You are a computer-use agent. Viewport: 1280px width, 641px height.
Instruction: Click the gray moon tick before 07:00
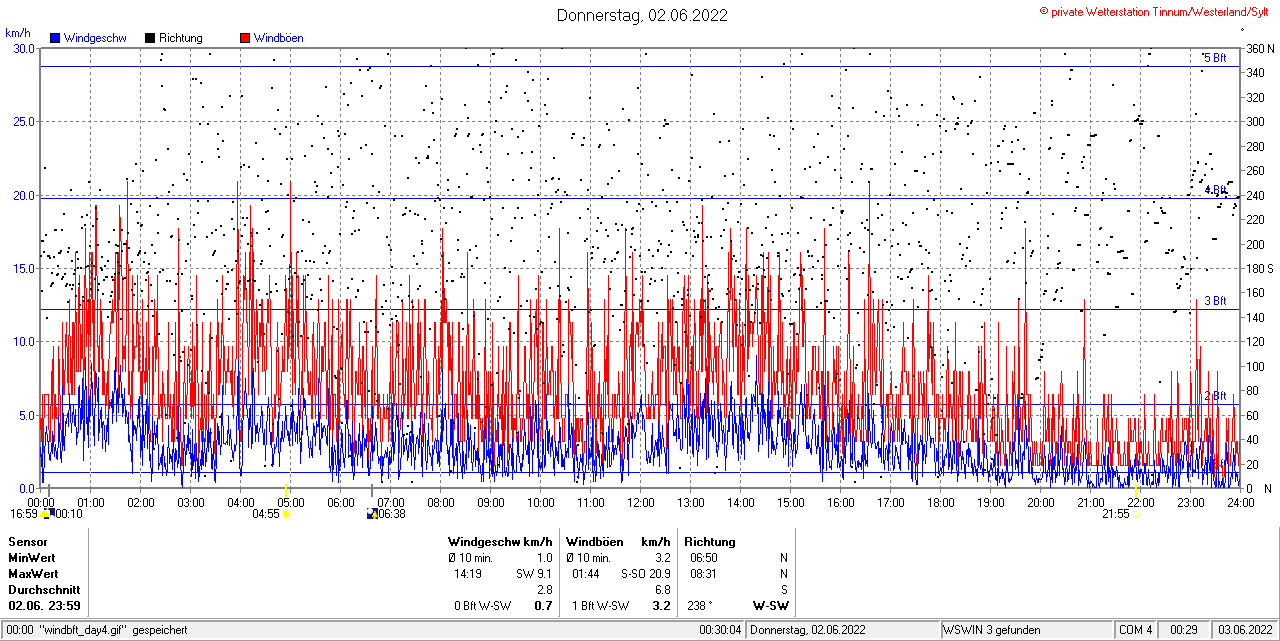tap(372, 491)
